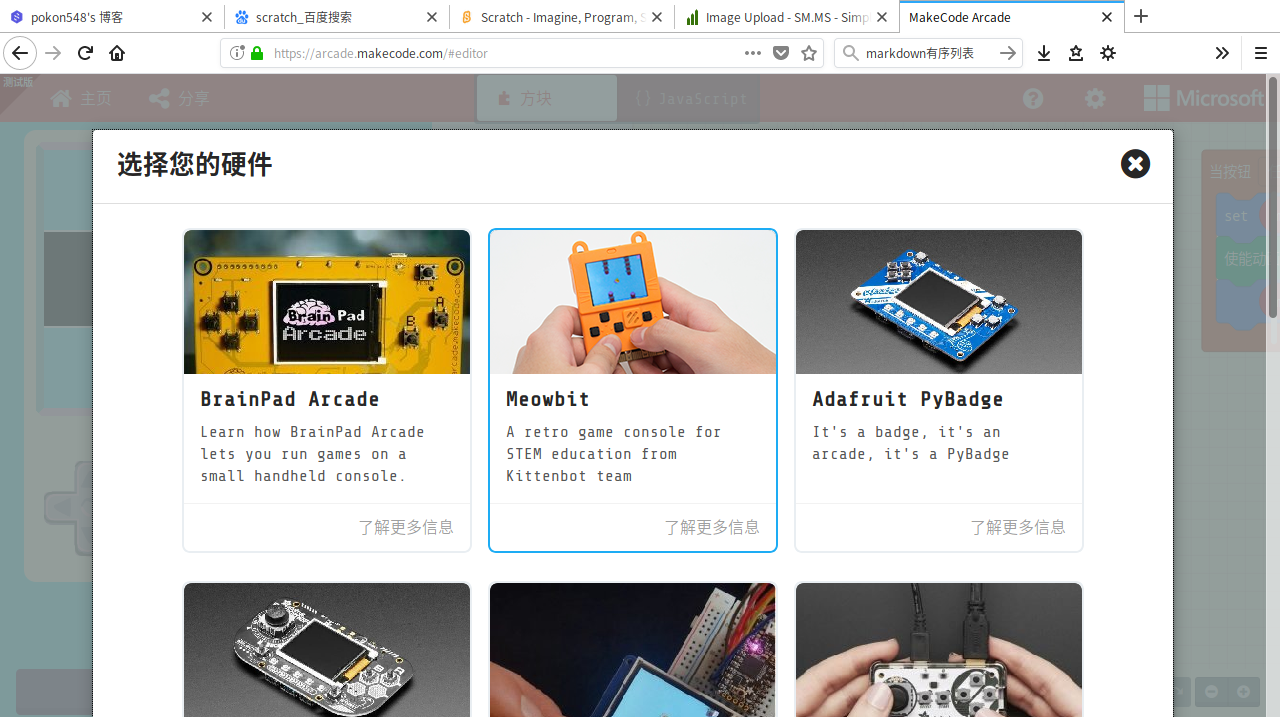Viewport: 1280px width, 717px height.
Task: Click the gear extension icon in toolbar
Action: [x=1108, y=53]
